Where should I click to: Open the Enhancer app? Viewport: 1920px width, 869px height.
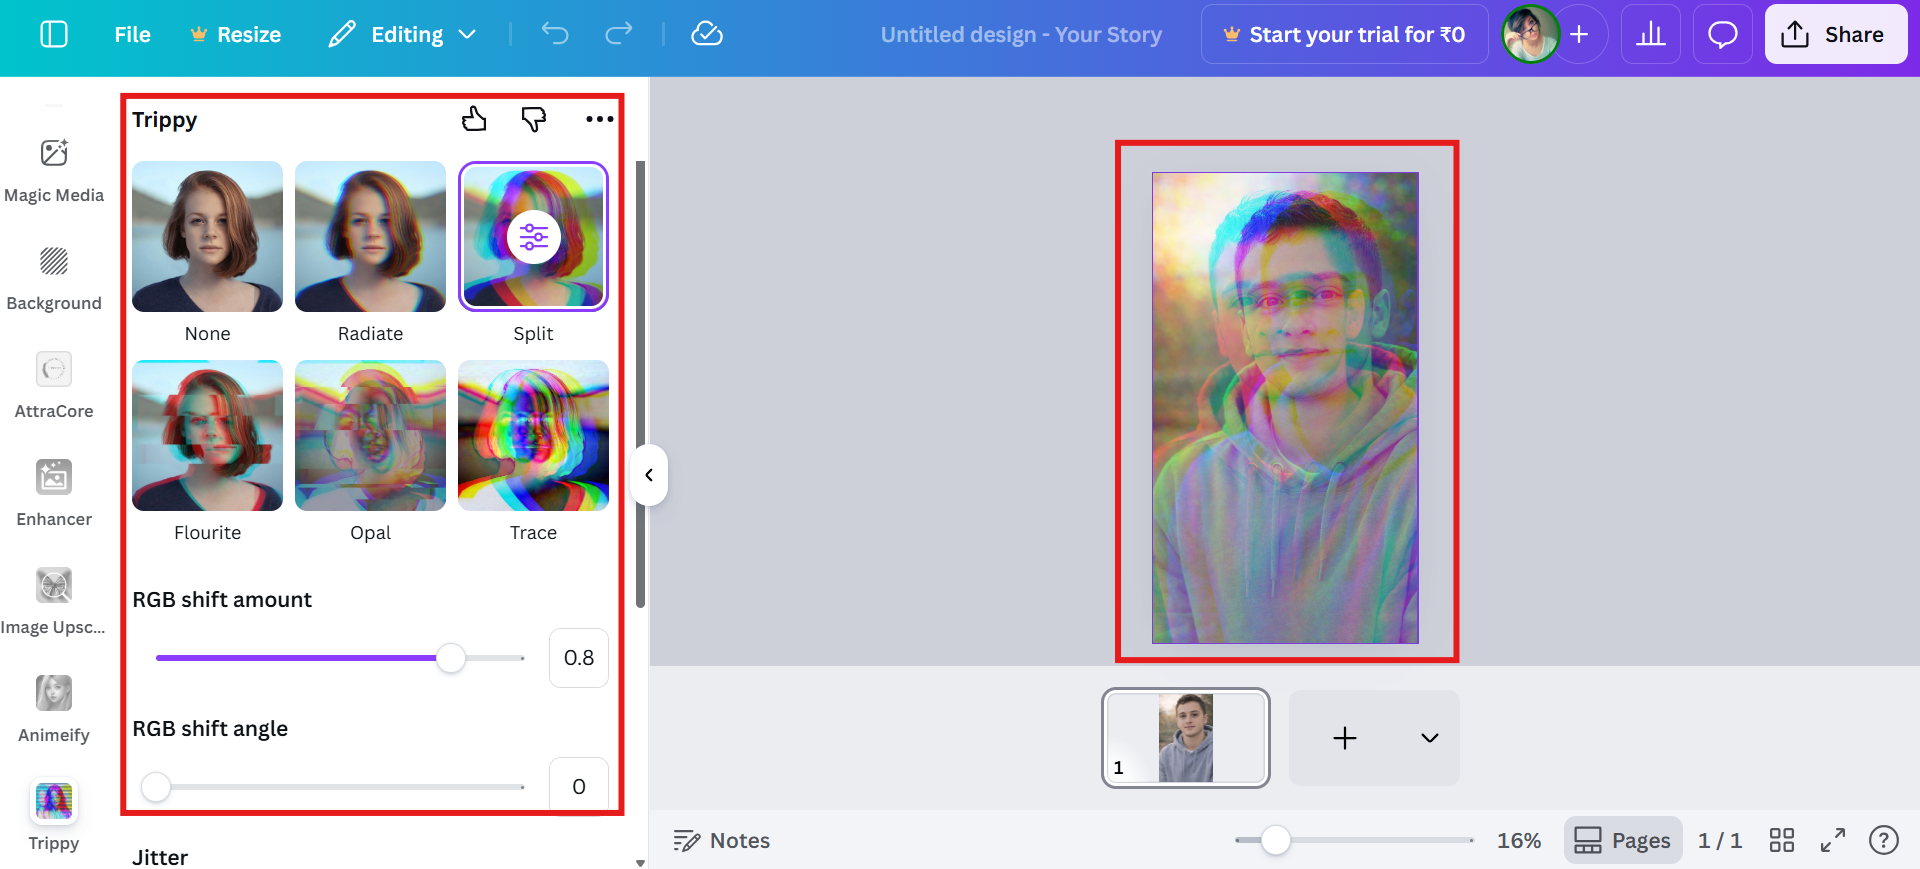54,494
